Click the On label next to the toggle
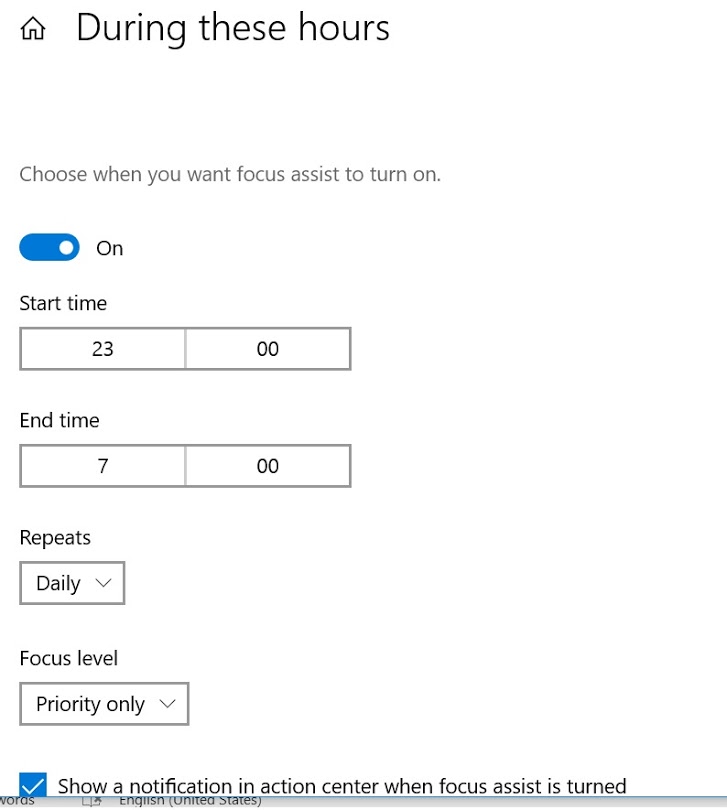727x810 pixels. (x=110, y=248)
